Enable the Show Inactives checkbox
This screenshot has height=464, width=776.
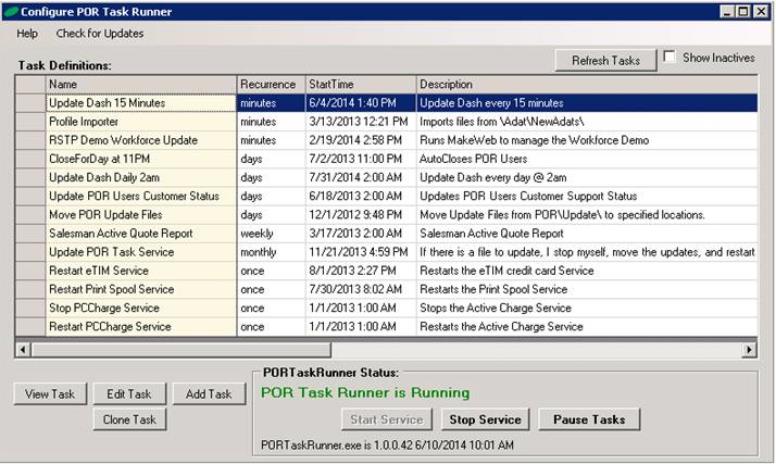[670, 58]
